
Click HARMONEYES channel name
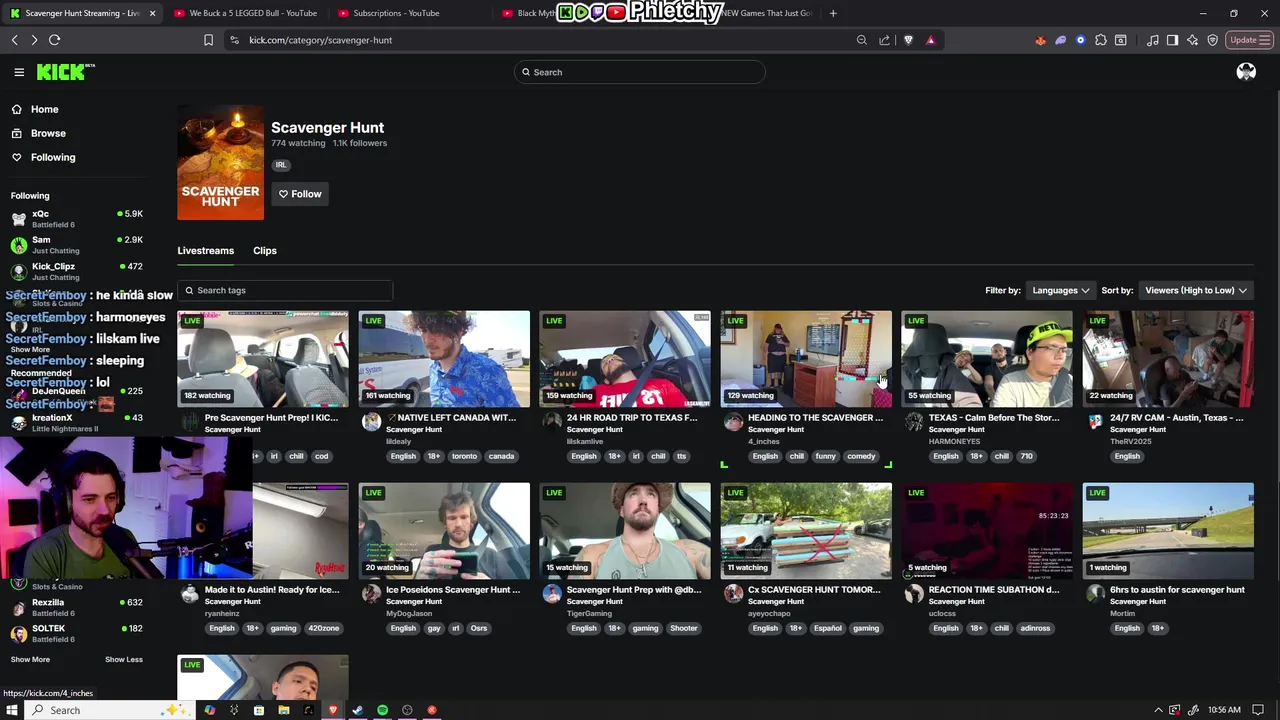[x=954, y=441]
